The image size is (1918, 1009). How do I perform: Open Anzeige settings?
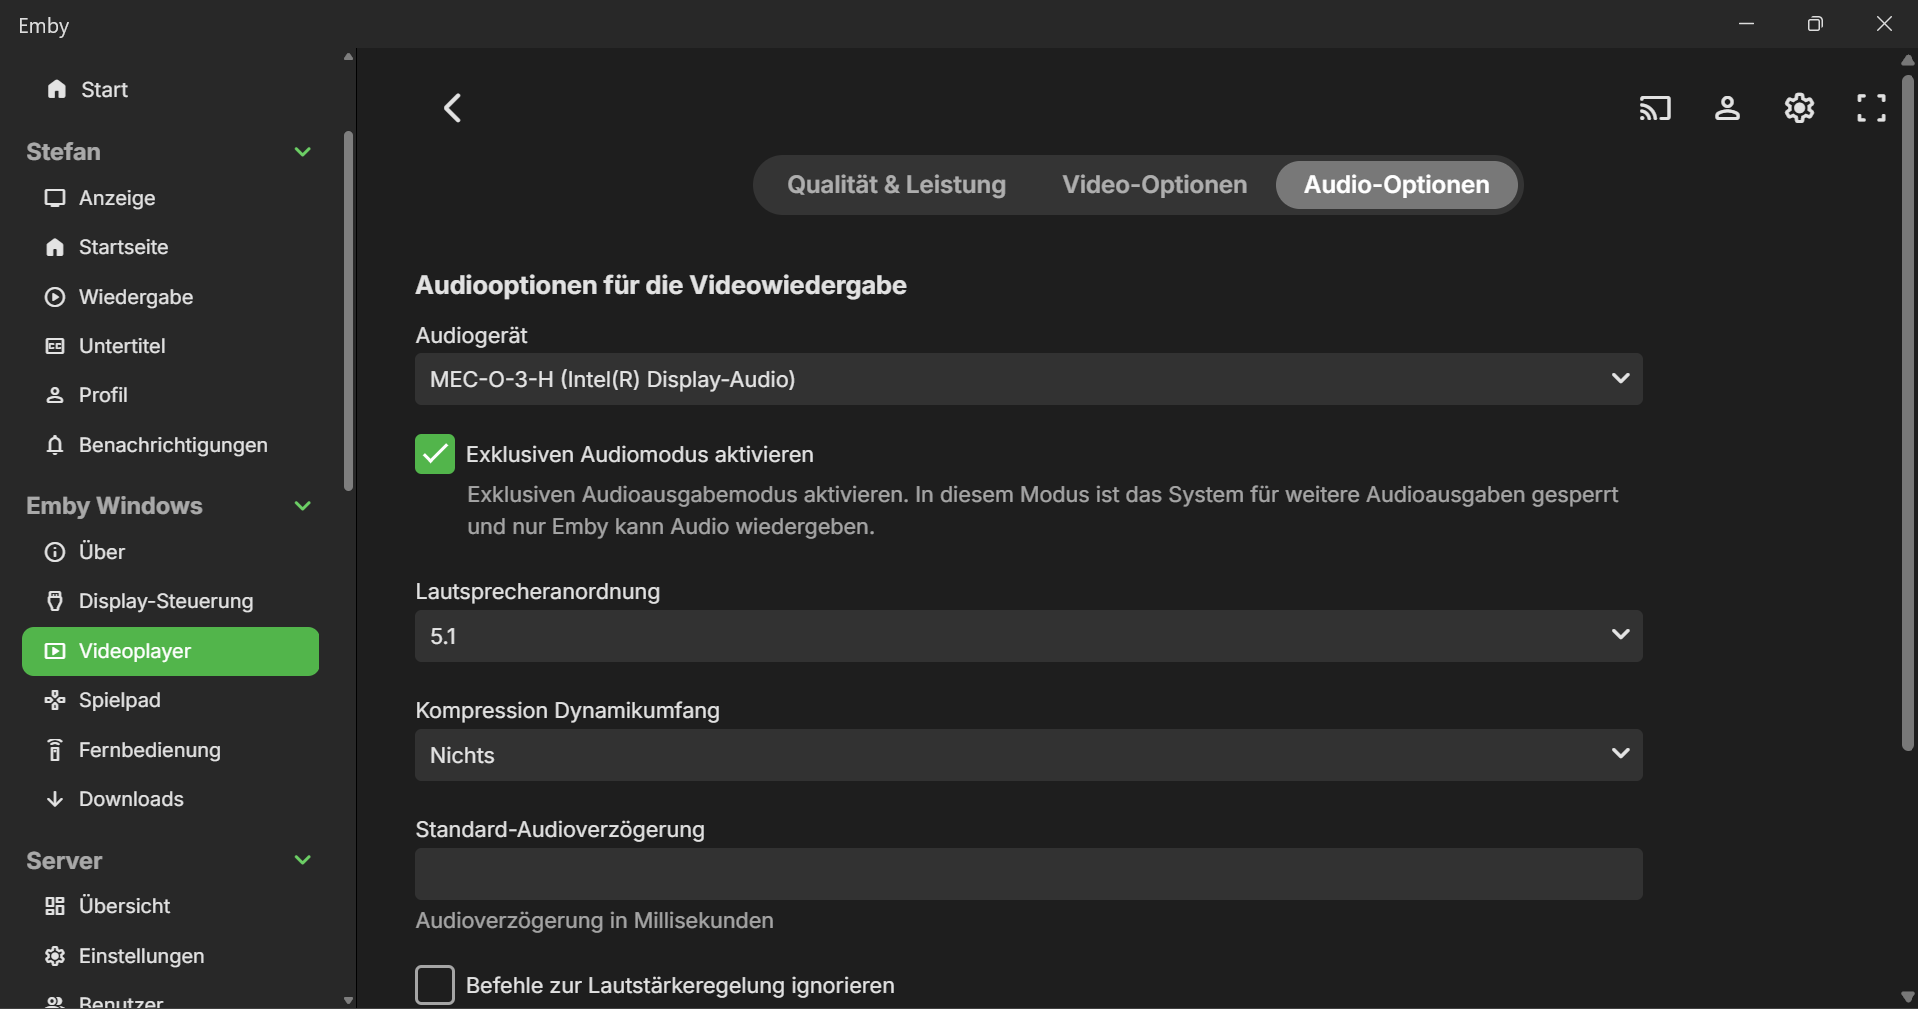pyautogui.click(x=170, y=198)
